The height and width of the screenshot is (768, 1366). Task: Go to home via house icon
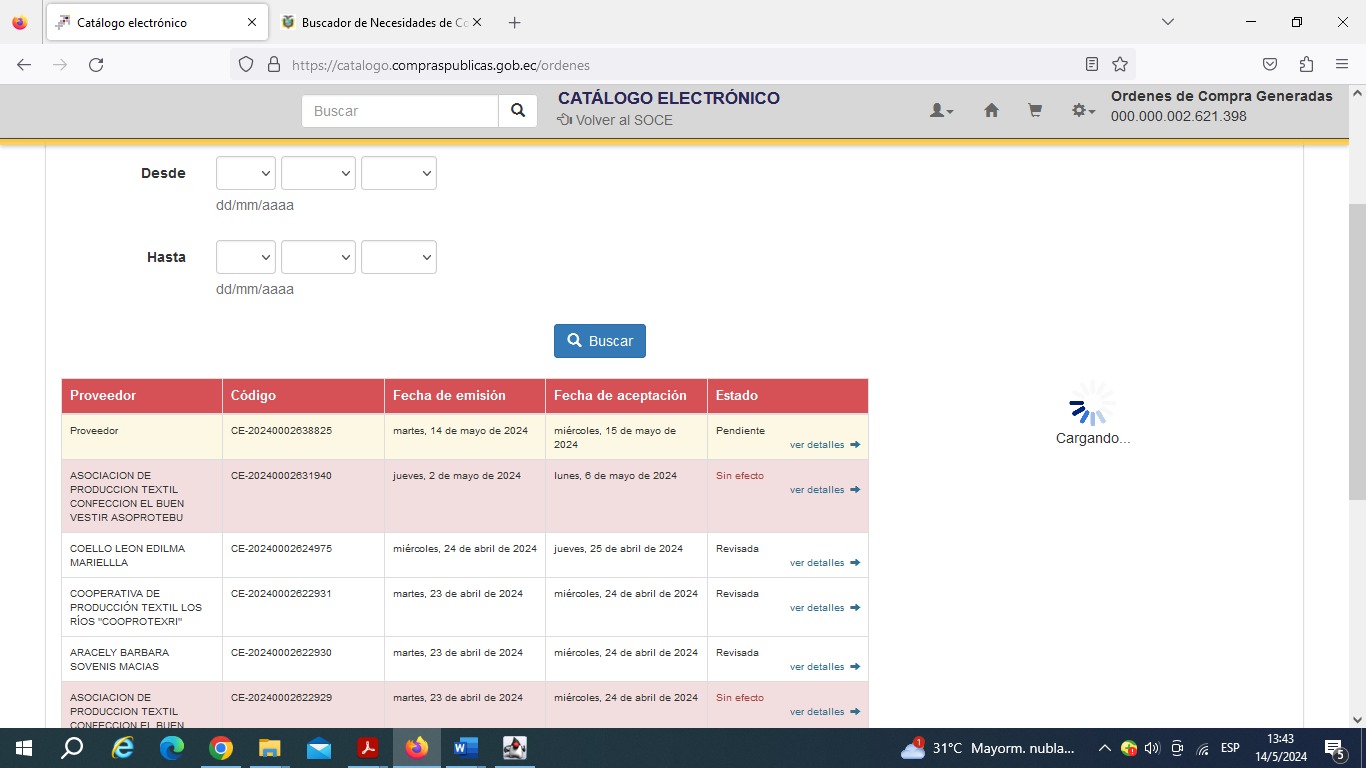991,111
